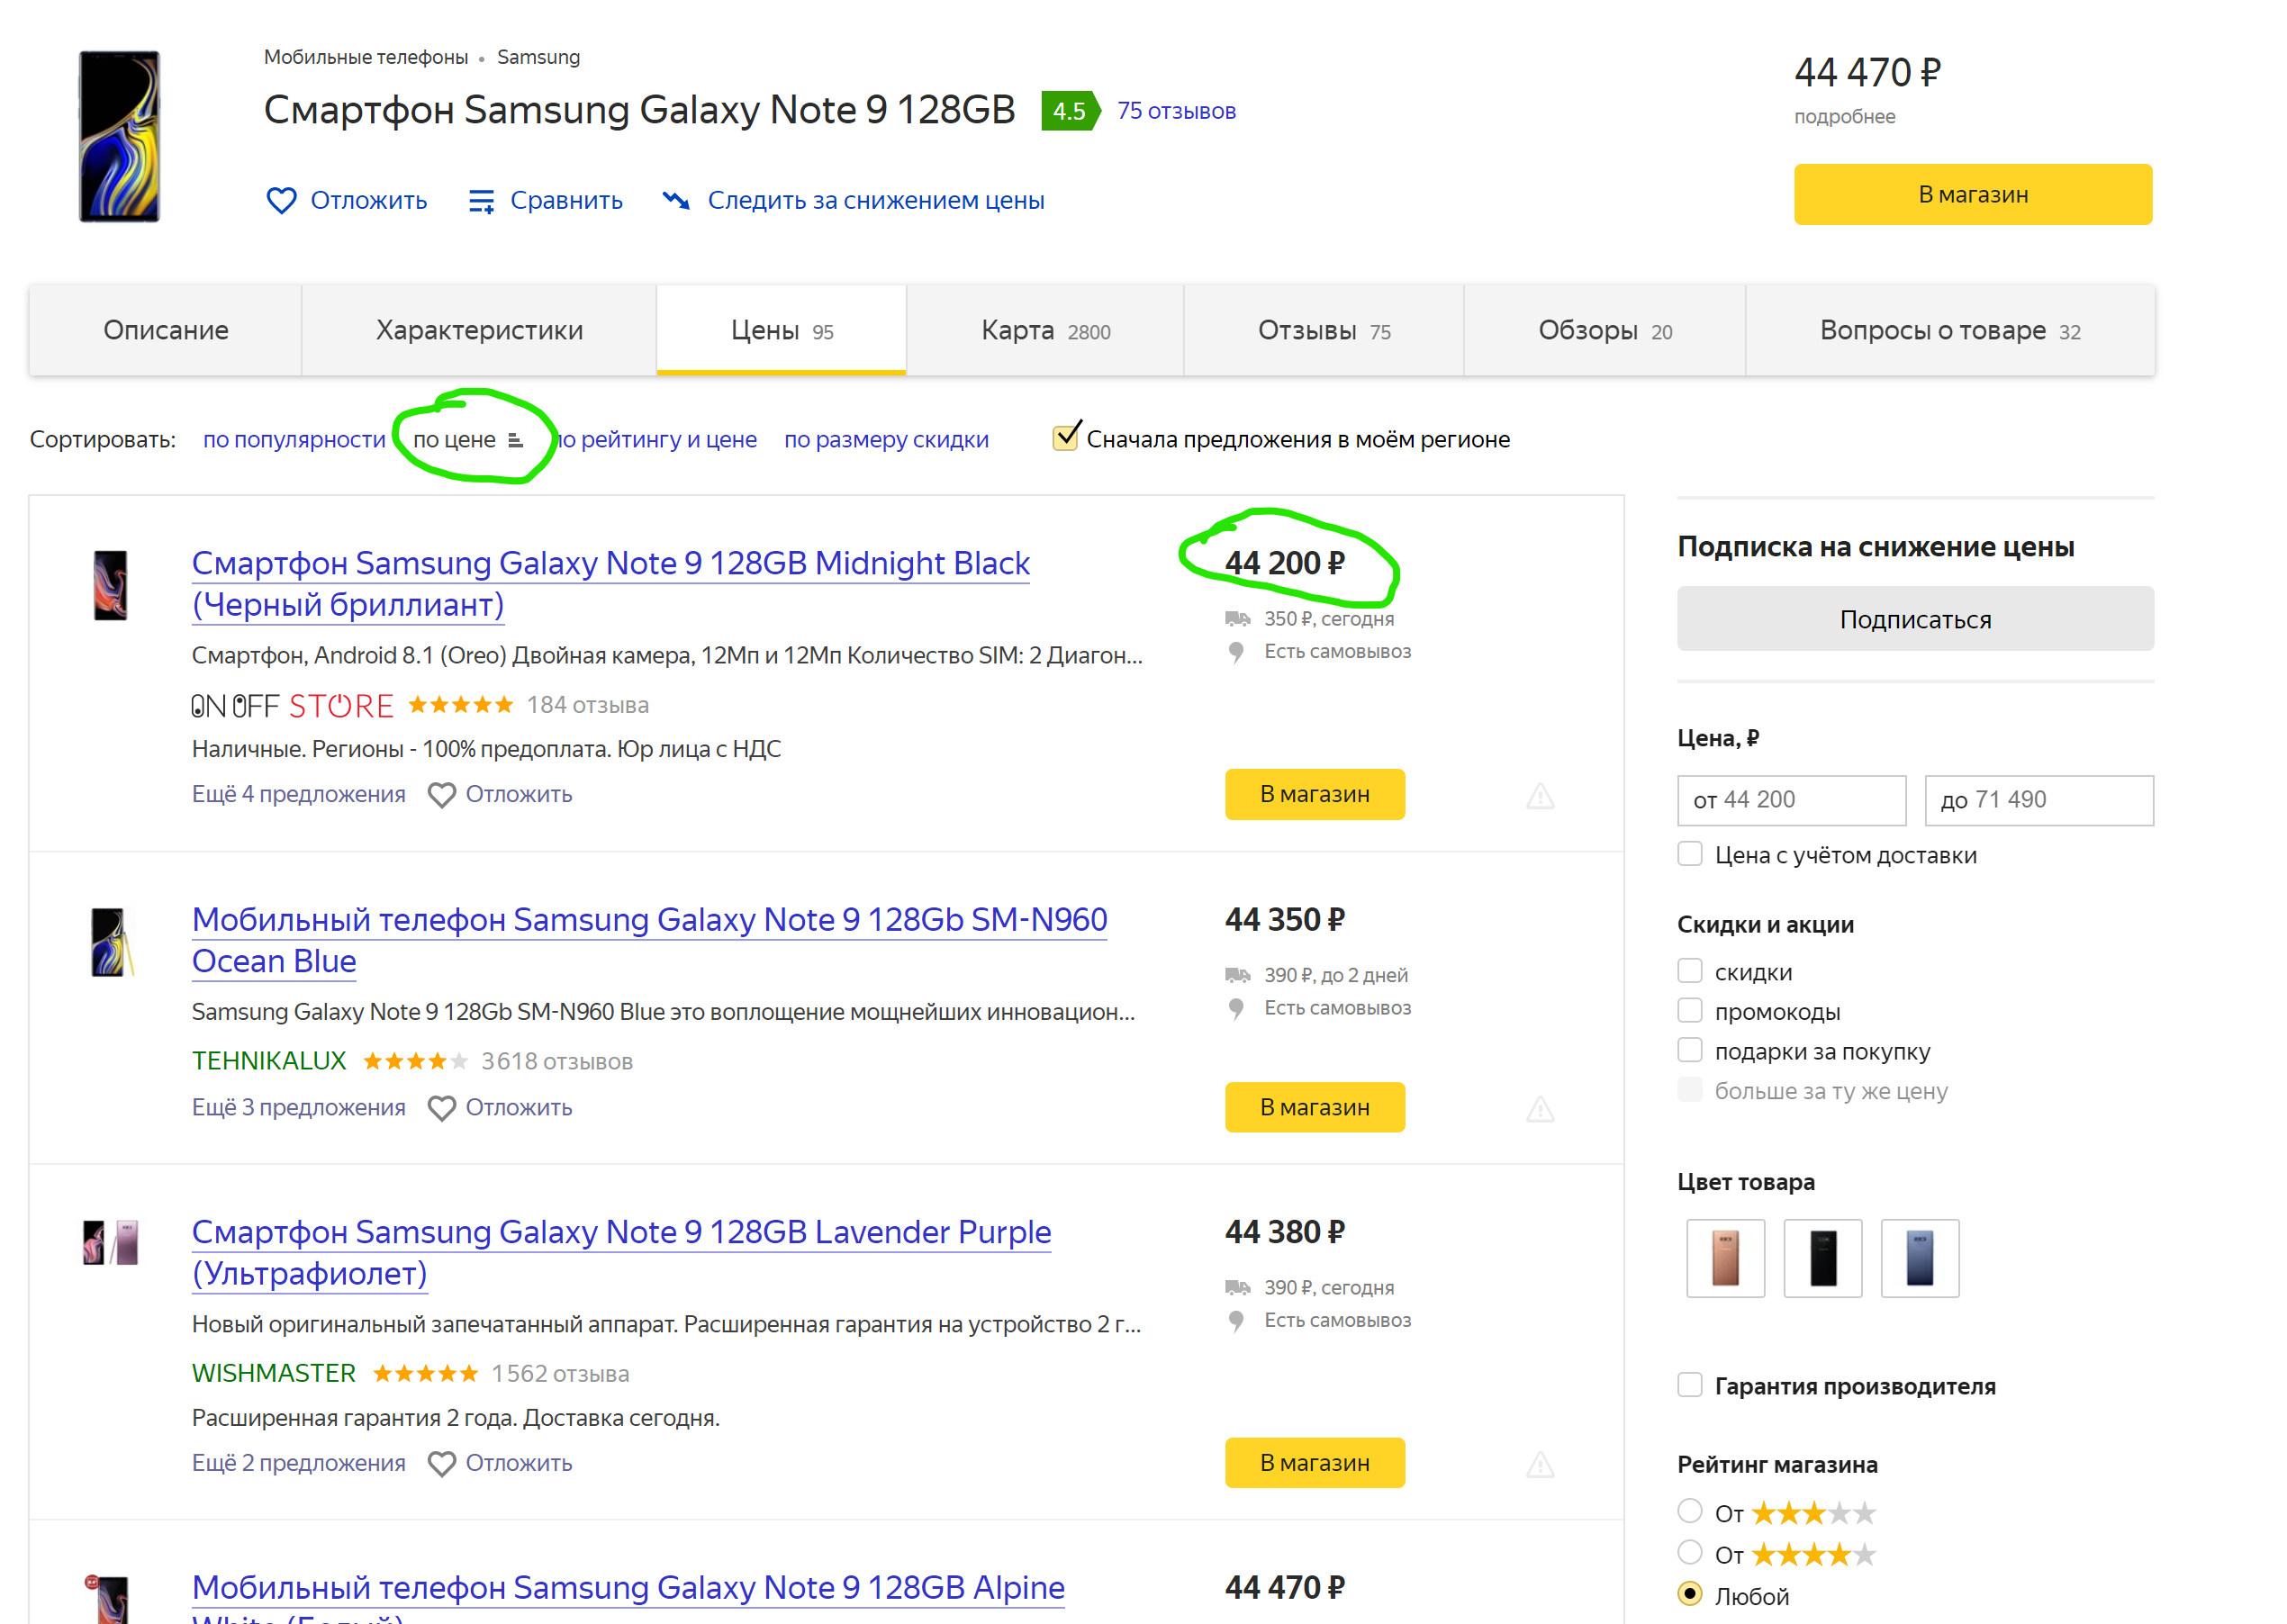Click warning triangle icon in Midnight Black offer
This screenshot has height=1624, width=2287.
pyautogui.click(x=1540, y=796)
